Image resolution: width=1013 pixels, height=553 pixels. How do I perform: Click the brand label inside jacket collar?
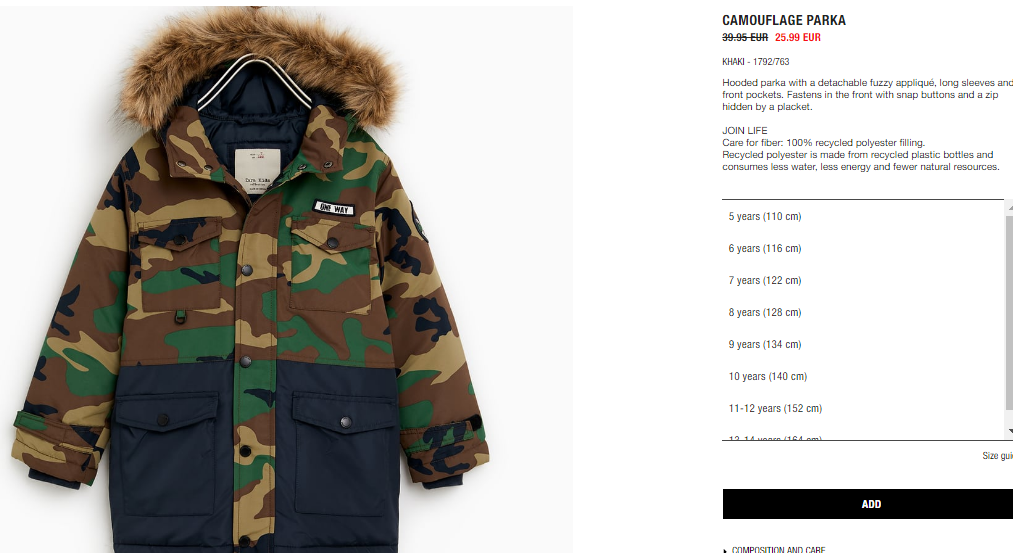tap(257, 171)
